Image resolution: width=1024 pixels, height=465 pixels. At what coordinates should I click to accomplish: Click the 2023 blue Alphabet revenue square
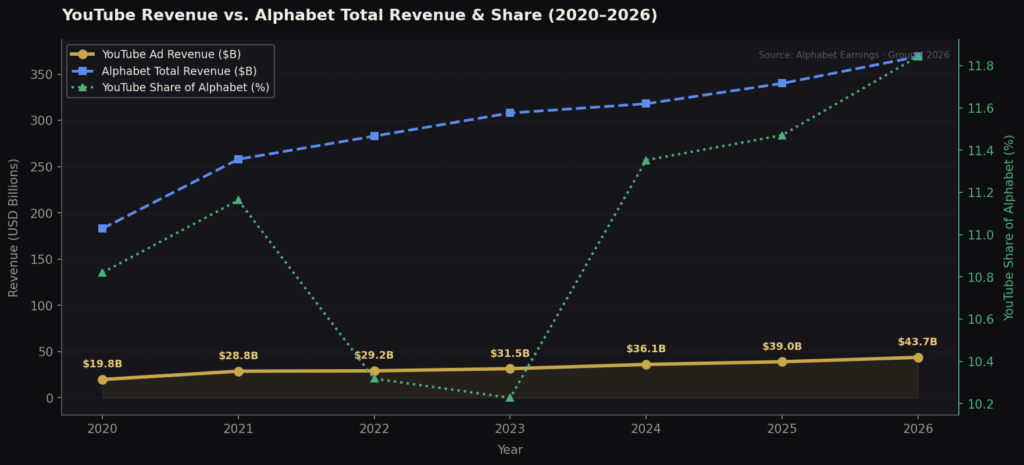[510, 113]
